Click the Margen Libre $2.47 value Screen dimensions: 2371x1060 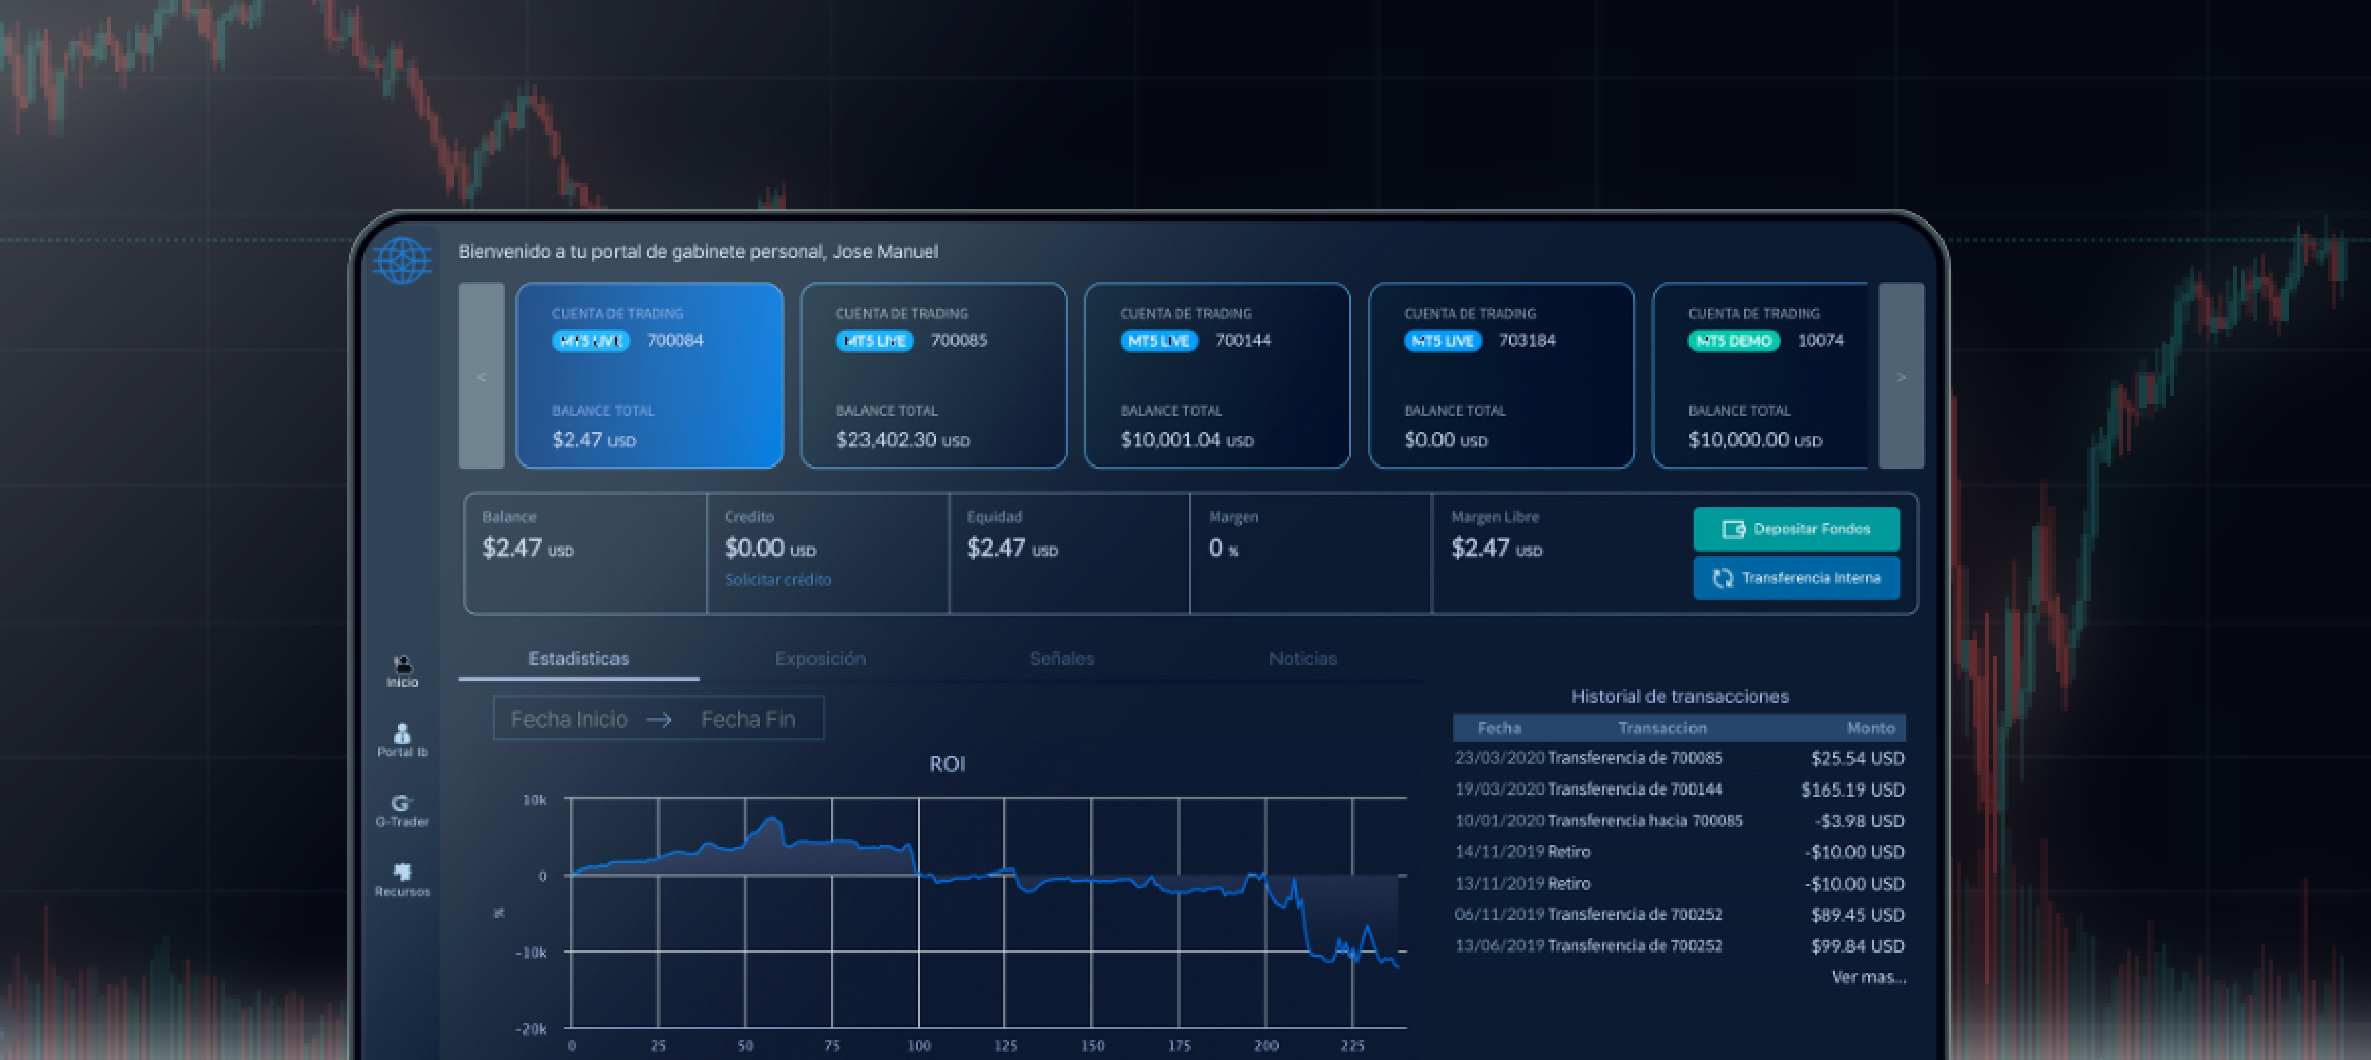point(1496,548)
